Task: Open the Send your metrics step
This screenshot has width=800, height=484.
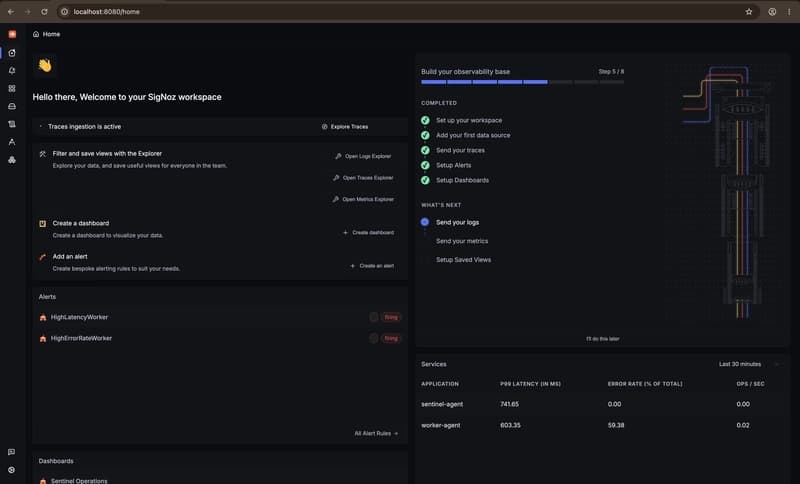Action: (462, 241)
